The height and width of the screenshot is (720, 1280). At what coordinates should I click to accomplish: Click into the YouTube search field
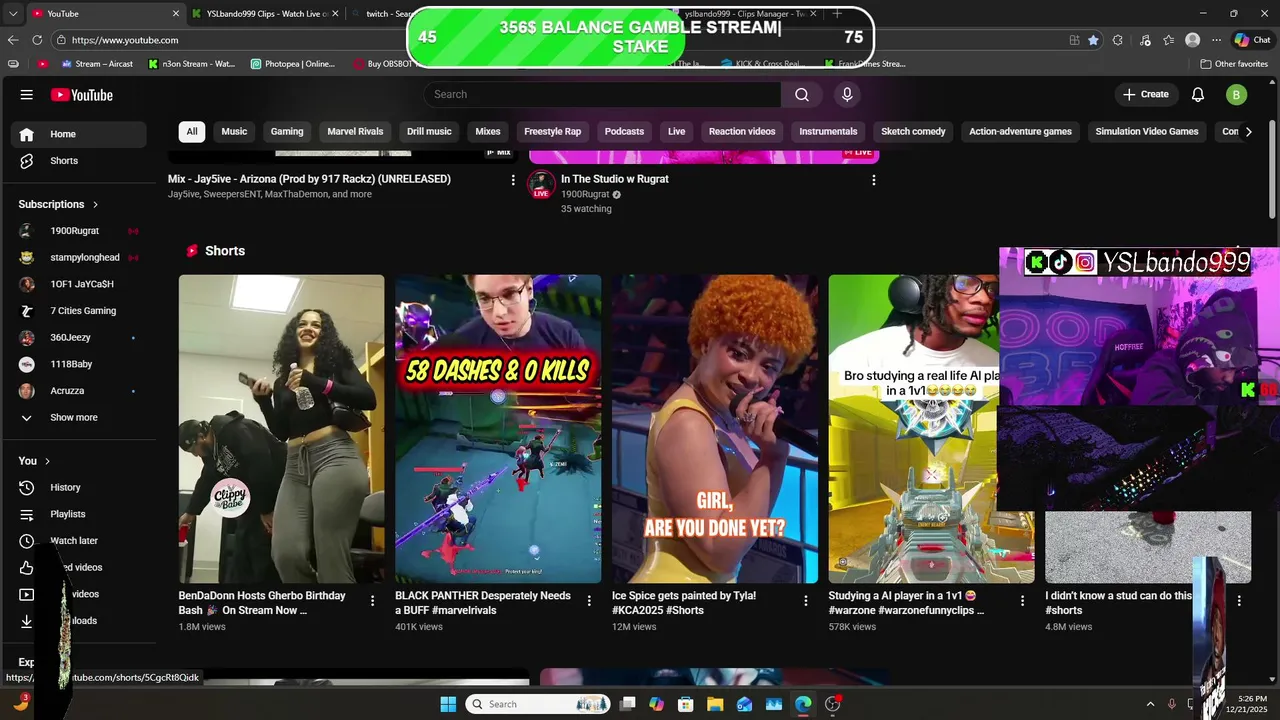point(602,94)
